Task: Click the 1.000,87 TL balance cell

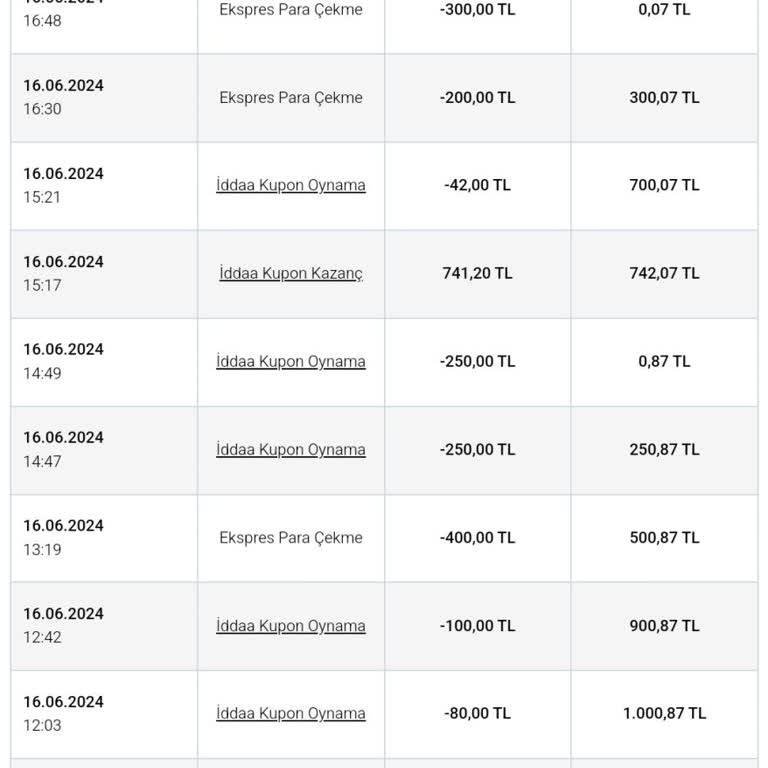Action: pos(664,713)
